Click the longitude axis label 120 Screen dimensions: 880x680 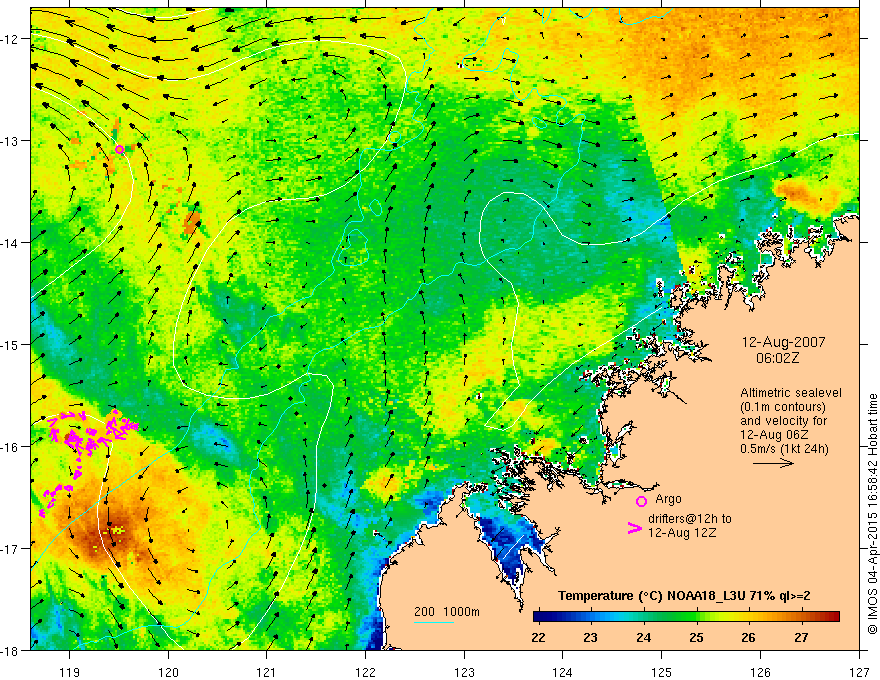coord(168,672)
